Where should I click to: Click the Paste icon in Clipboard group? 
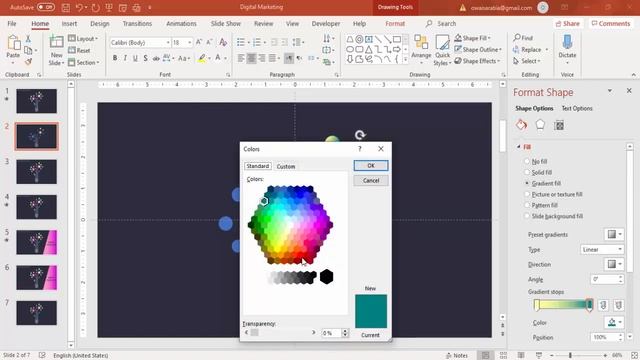pyautogui.click(x=13, y=43)
